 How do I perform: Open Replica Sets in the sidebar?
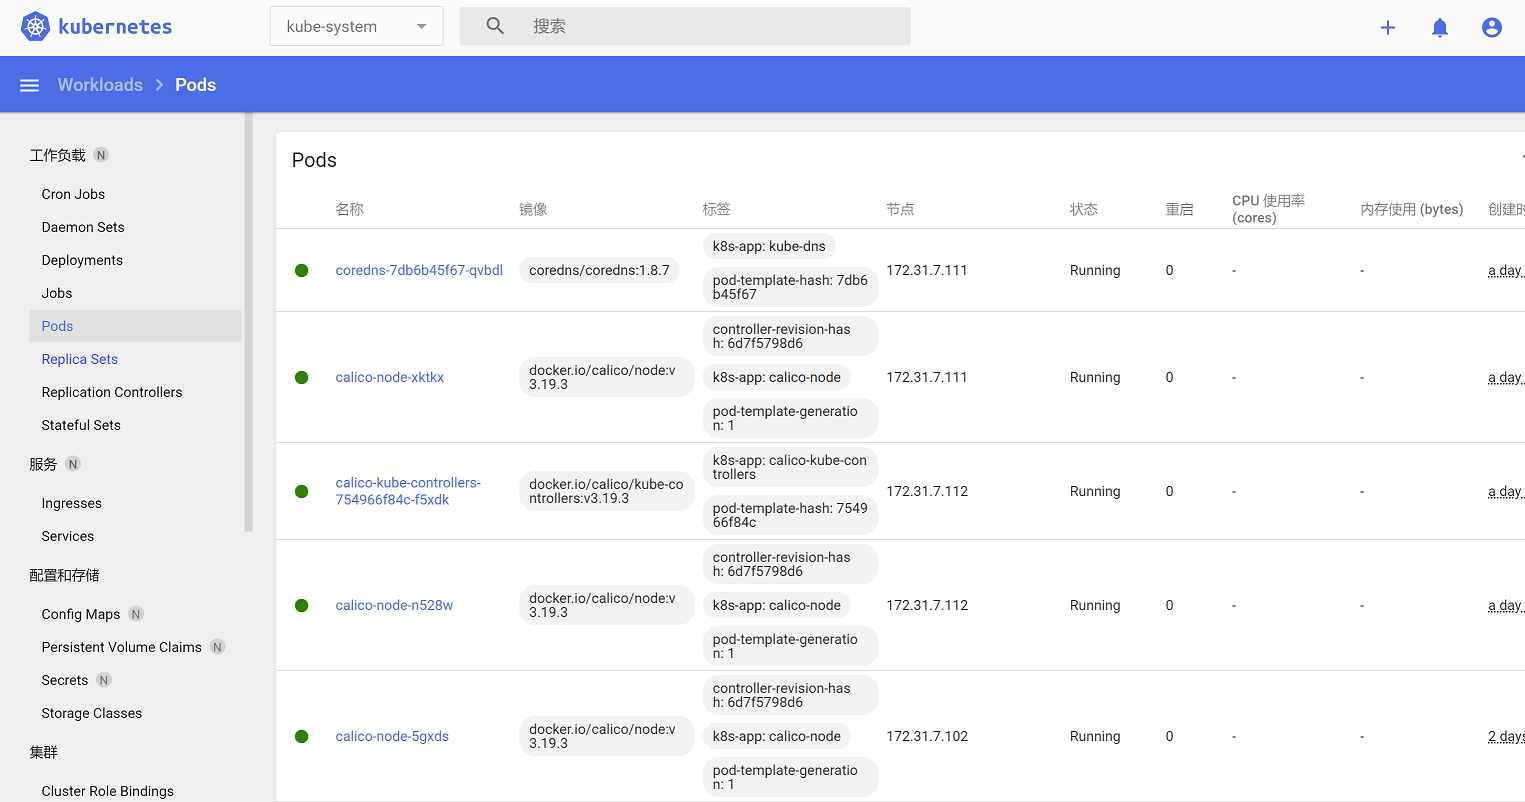80,359
